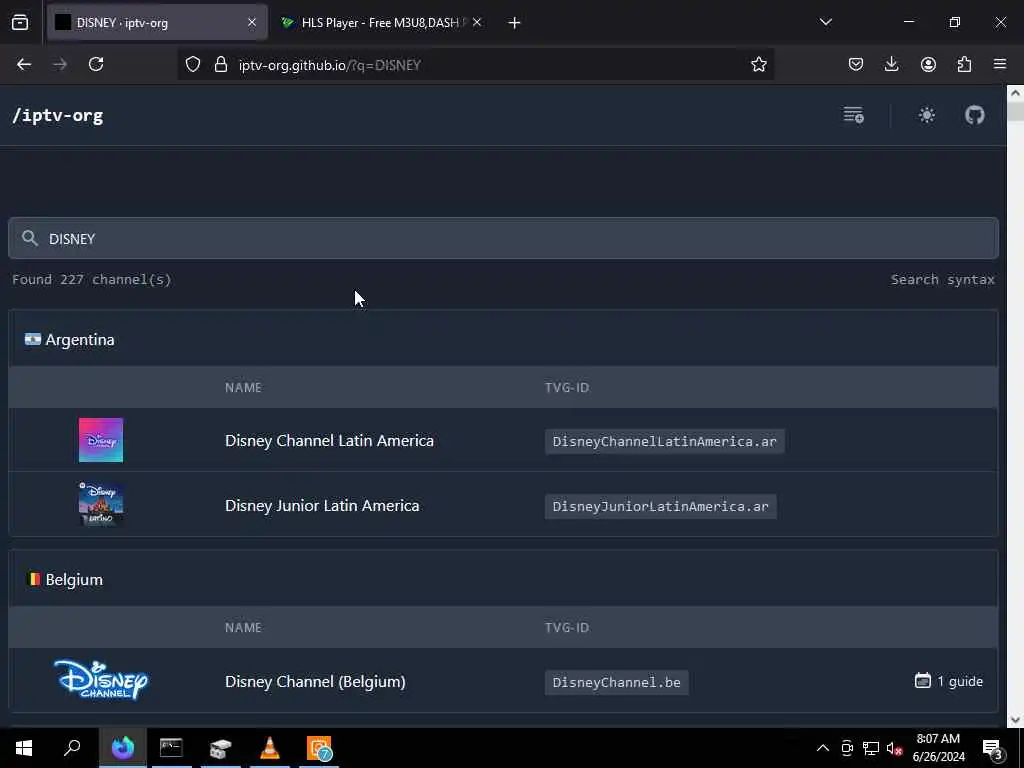
Task: Show hidden system tray icons
Action: coord(823,748)
